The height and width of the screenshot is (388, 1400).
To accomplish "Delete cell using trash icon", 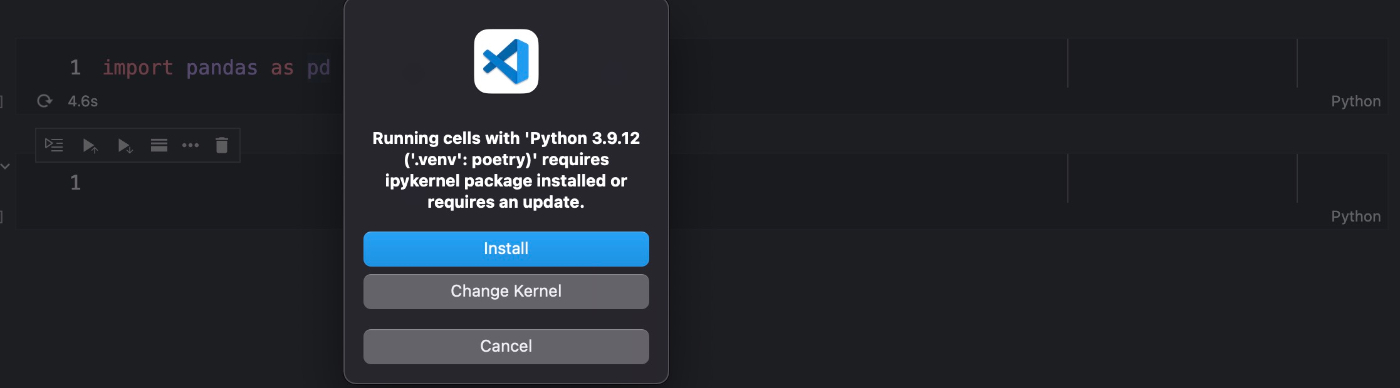I will [x=222, y=146].
